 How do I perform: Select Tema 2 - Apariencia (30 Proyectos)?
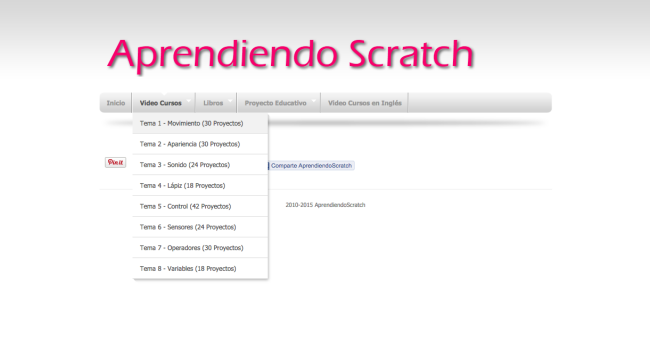pos(200,144)
